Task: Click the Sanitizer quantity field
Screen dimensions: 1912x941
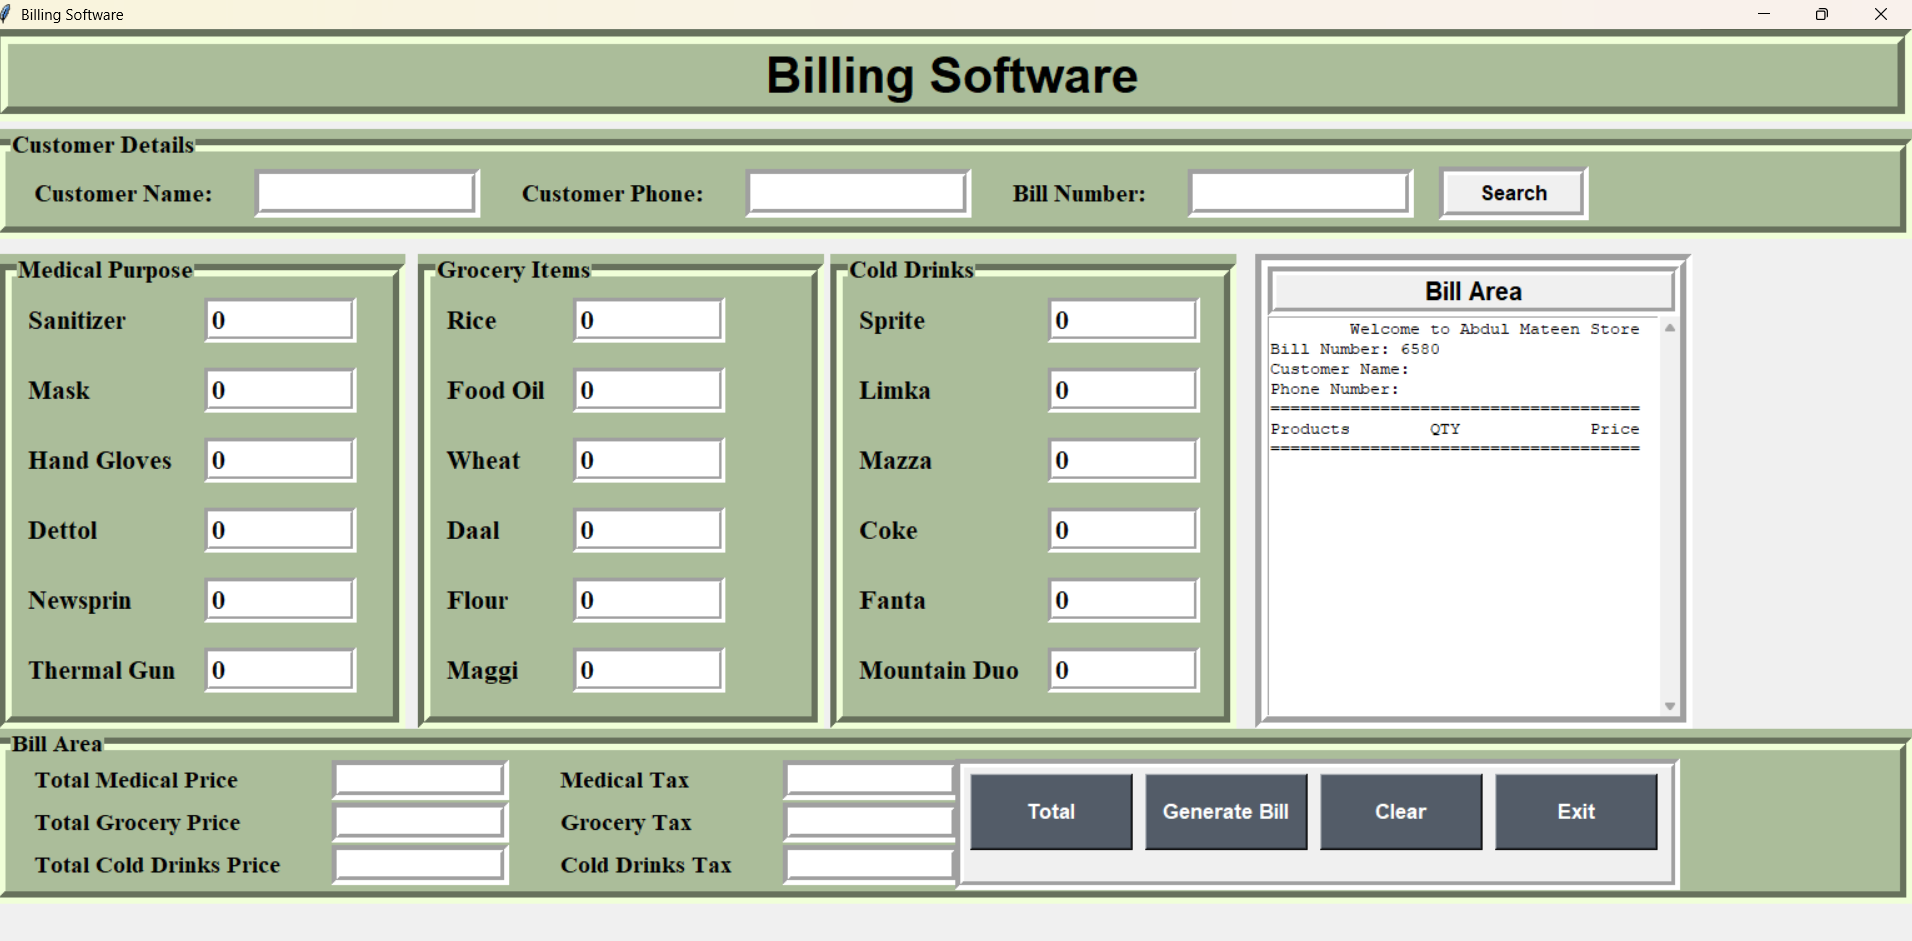Action: coord(279,319)
